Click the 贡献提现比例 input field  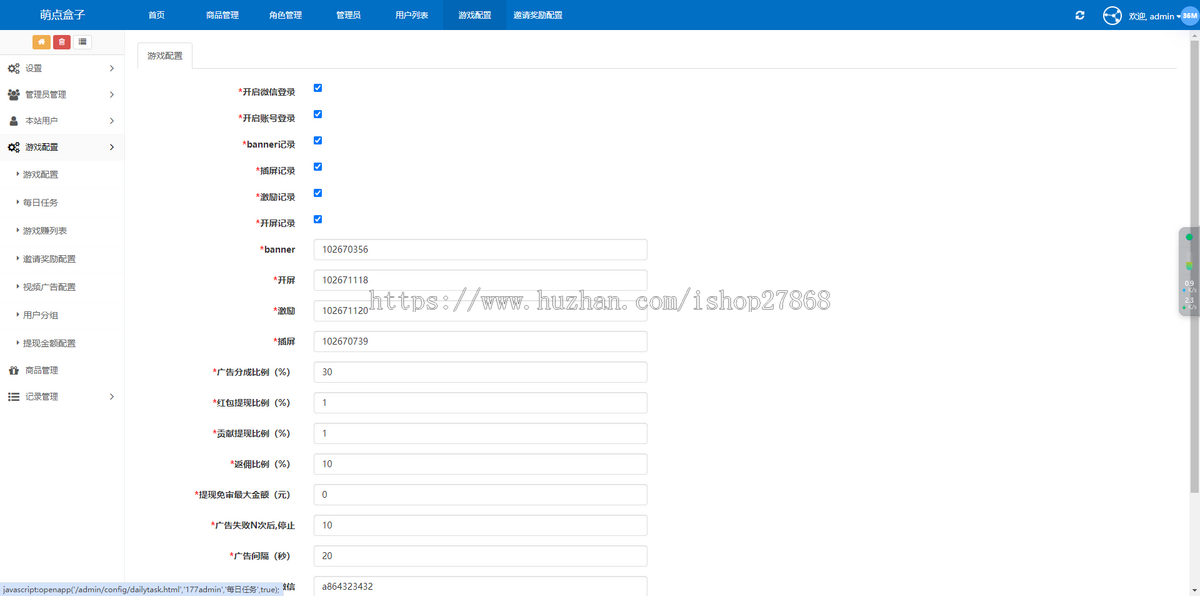click(480, 433)
